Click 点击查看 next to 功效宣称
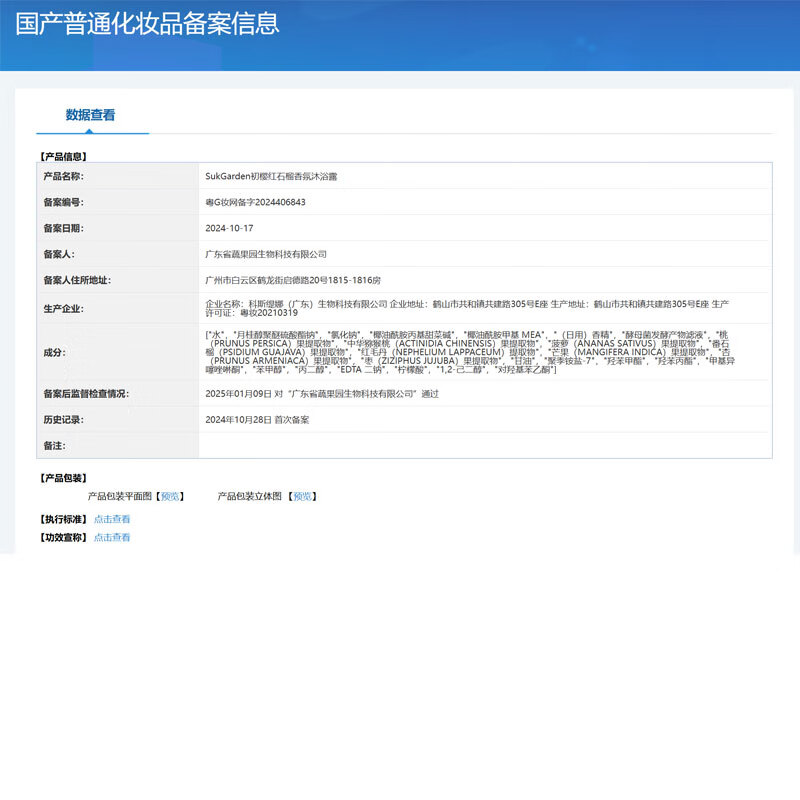 pos(113,537)
